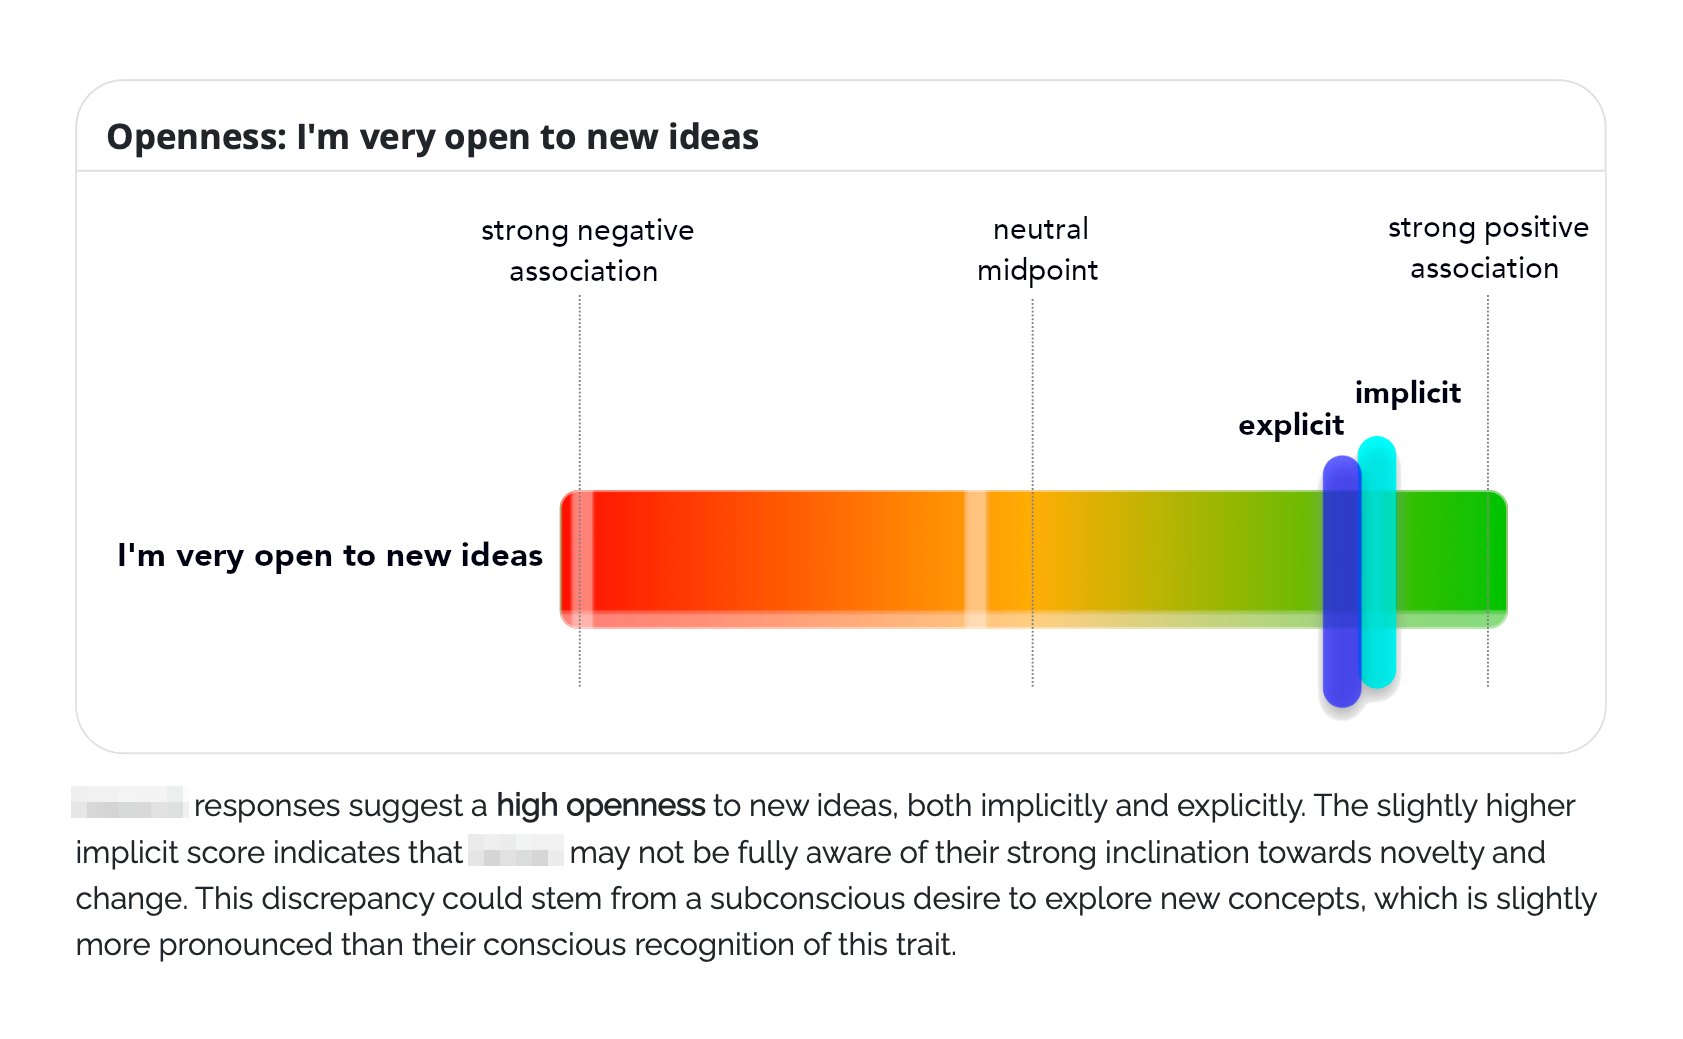
Task: Click the blurred name after 'indicates that'
Action: tap(516, 850)
